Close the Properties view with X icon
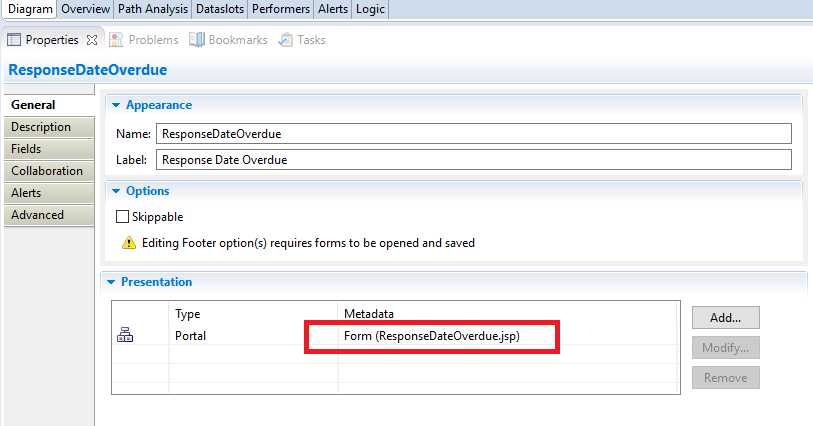Image resolution: width=813 pixels, height=426 pixels. (92, 40)
